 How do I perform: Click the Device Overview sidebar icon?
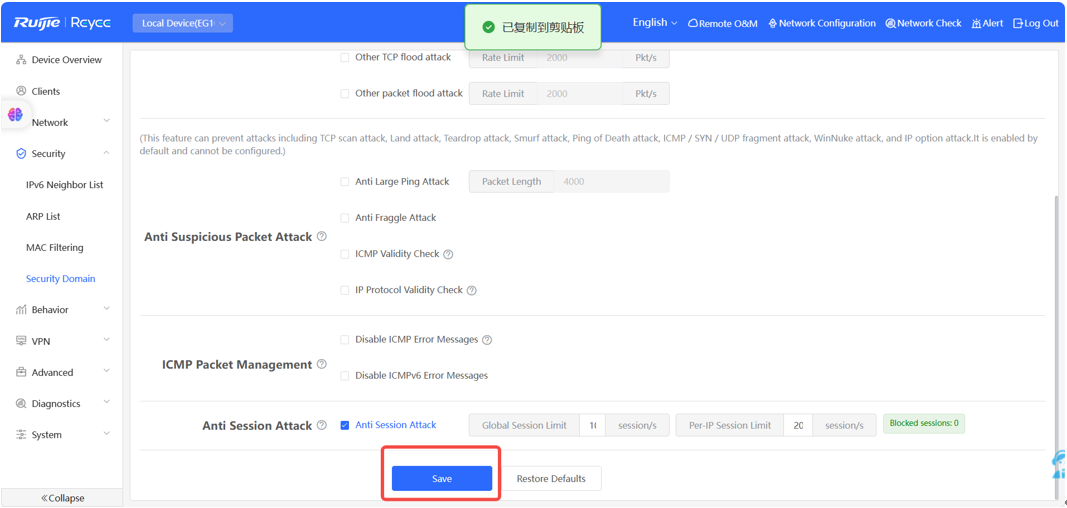[x=20, y=60]
